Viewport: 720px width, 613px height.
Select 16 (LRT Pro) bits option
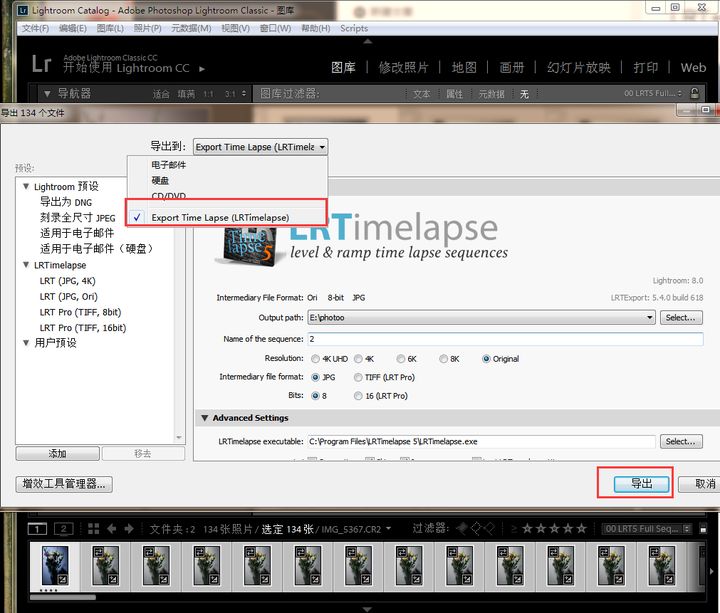[358, 396]
